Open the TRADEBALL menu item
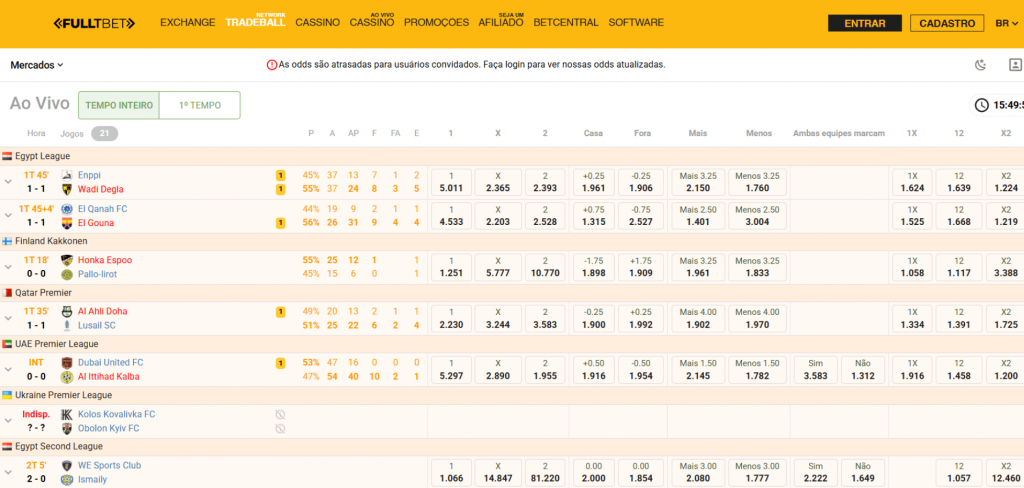1024x488 pixels. (x=255, y=20)
